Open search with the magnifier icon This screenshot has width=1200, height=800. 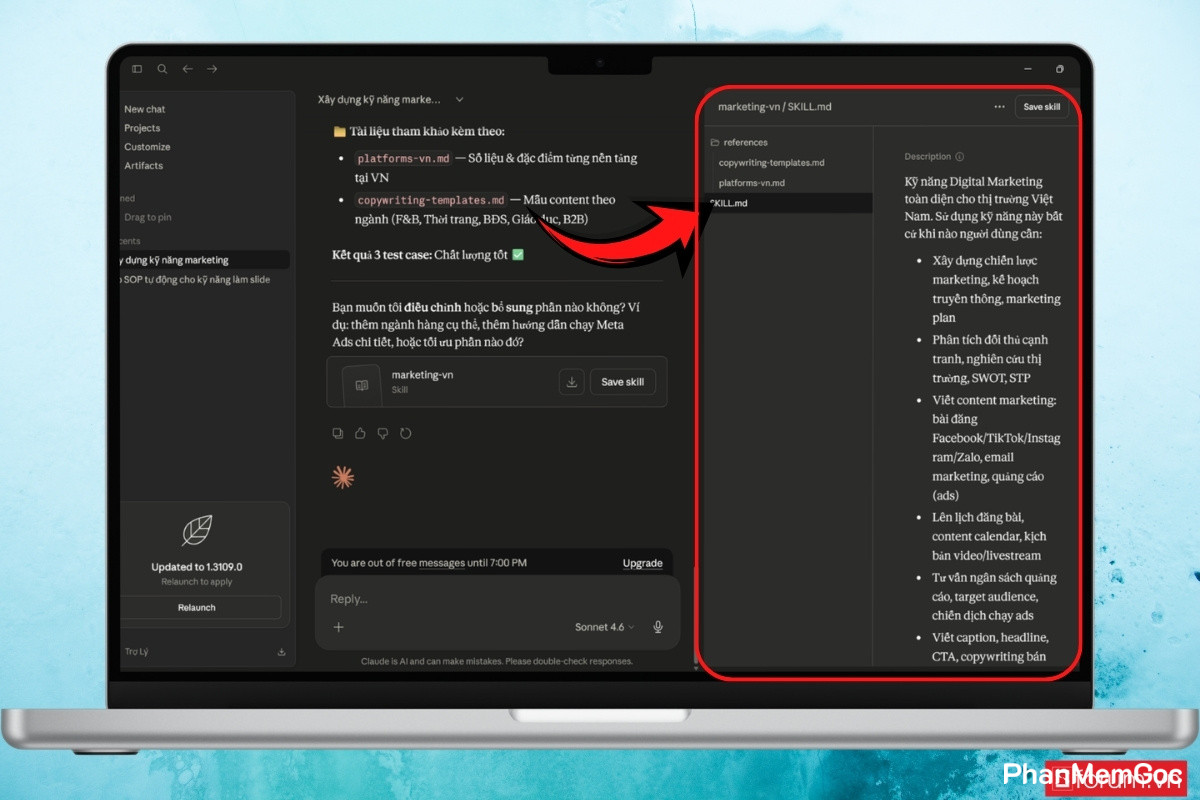[x=162, y=69]
